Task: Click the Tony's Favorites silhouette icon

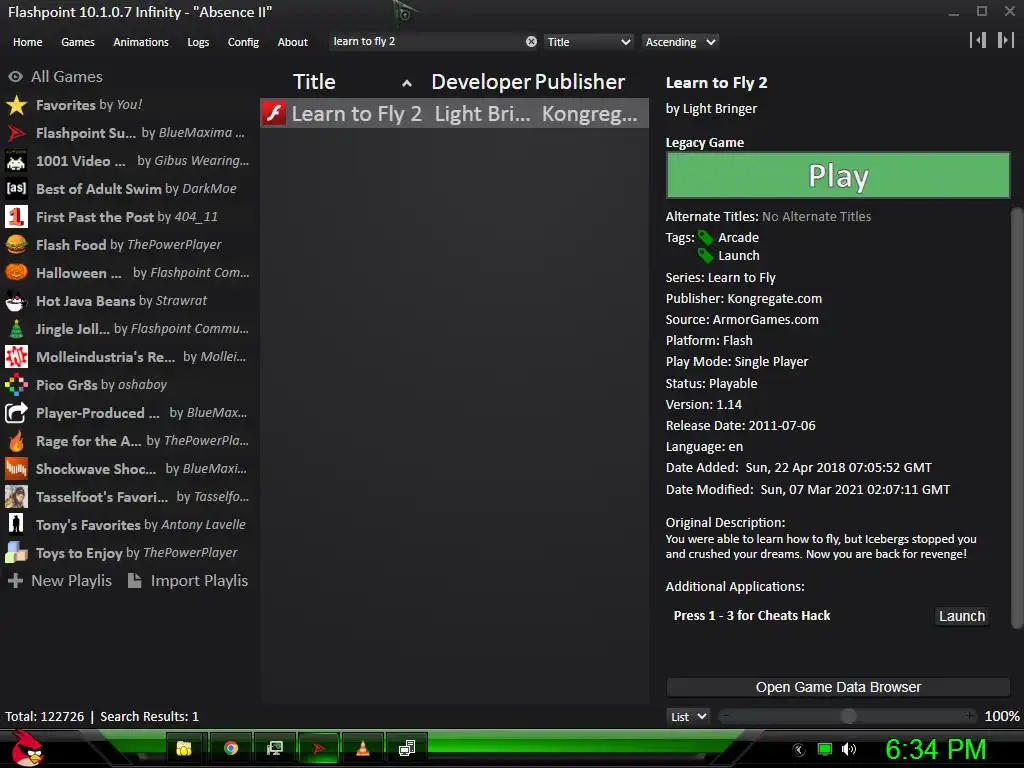Action: click(x=16, y=524)
